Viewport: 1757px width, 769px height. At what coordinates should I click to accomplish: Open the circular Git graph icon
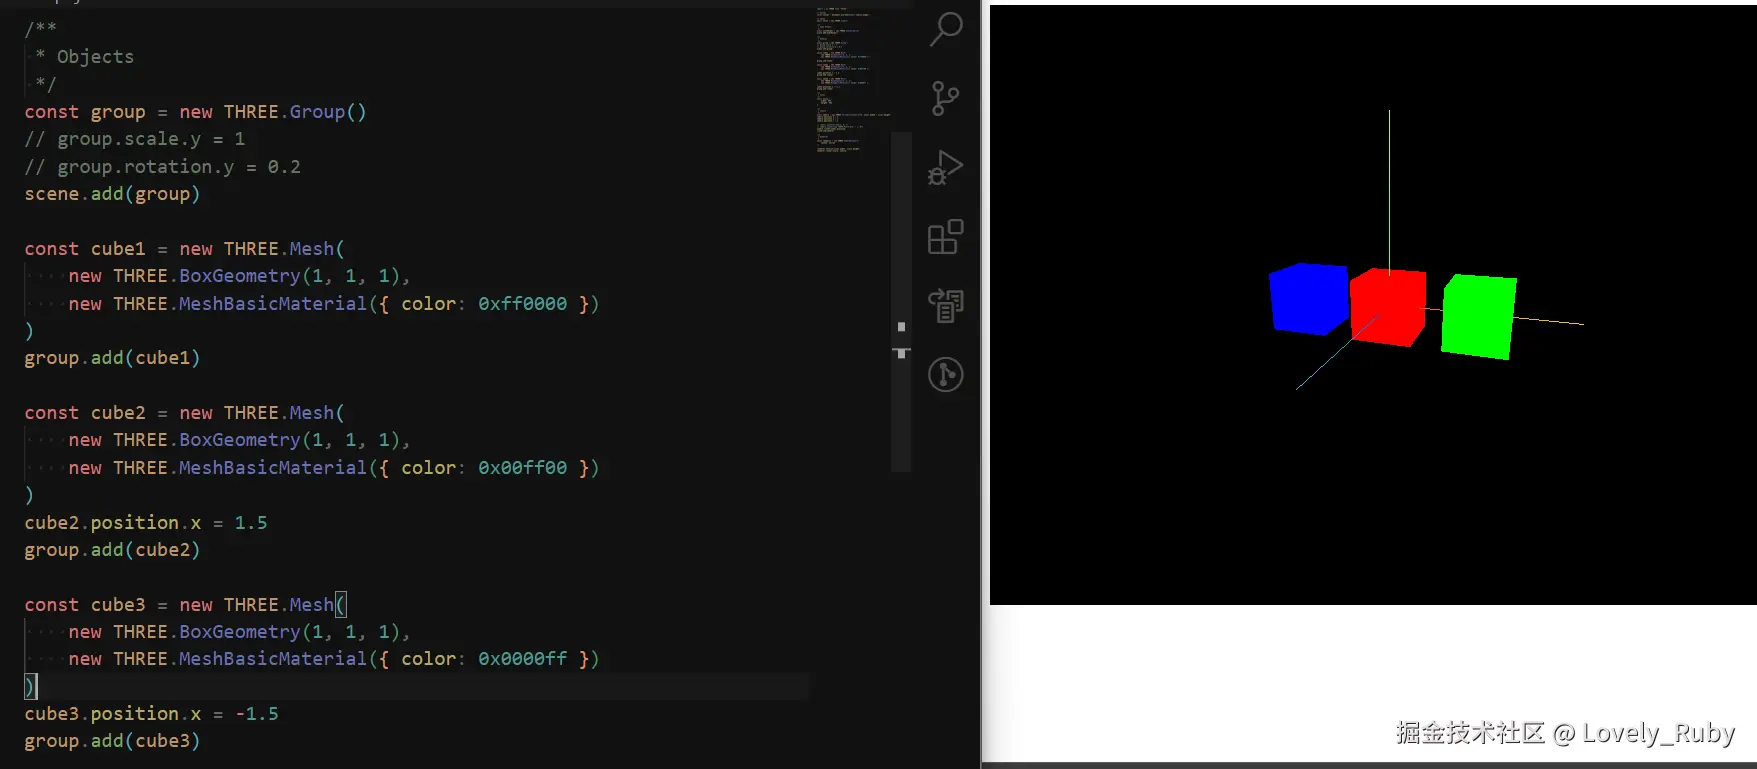[945, 375]
